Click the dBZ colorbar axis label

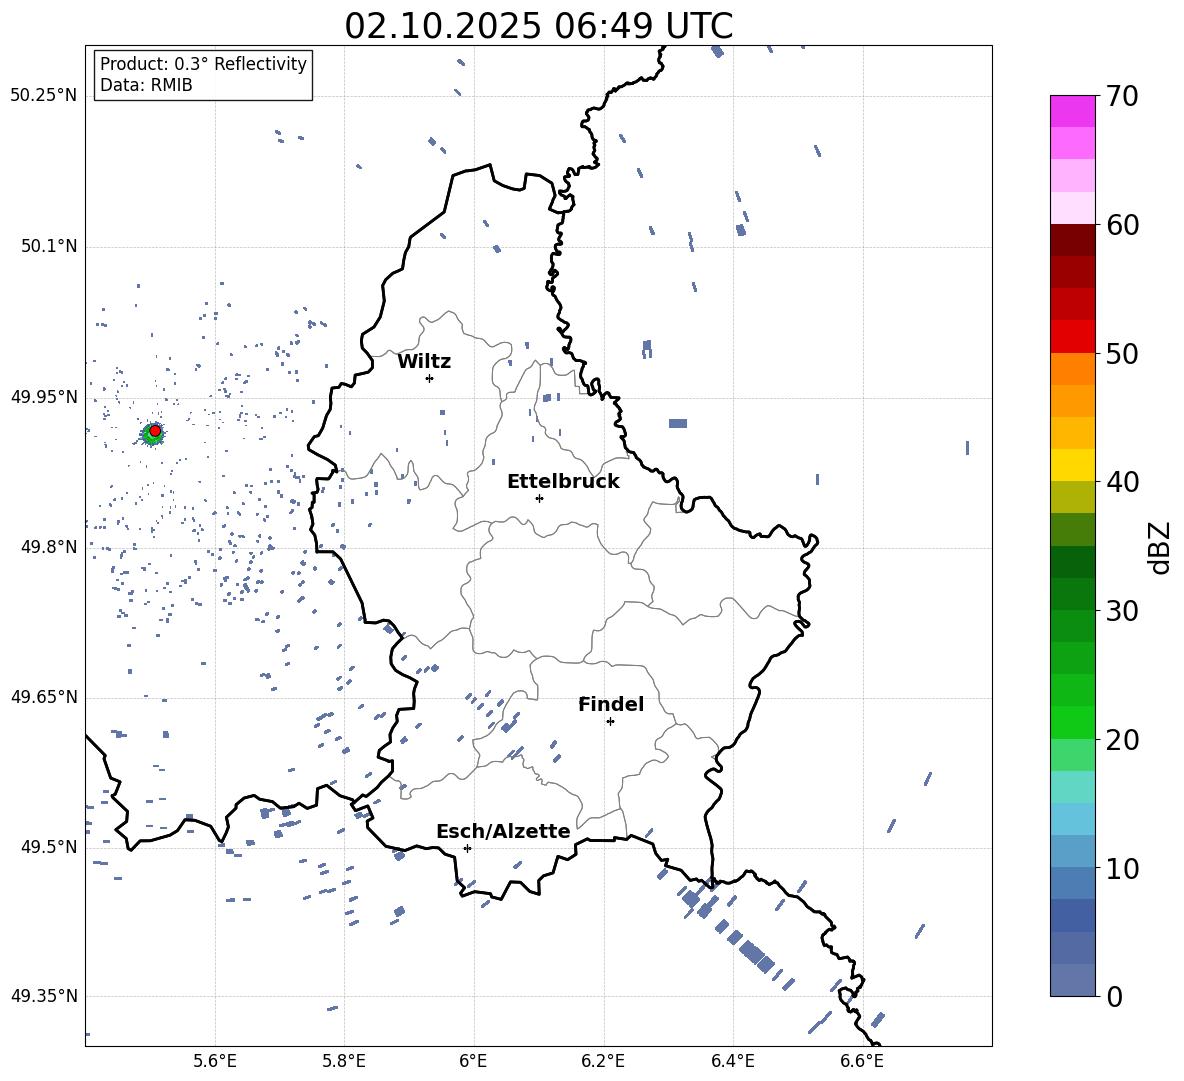(1158, 547)
